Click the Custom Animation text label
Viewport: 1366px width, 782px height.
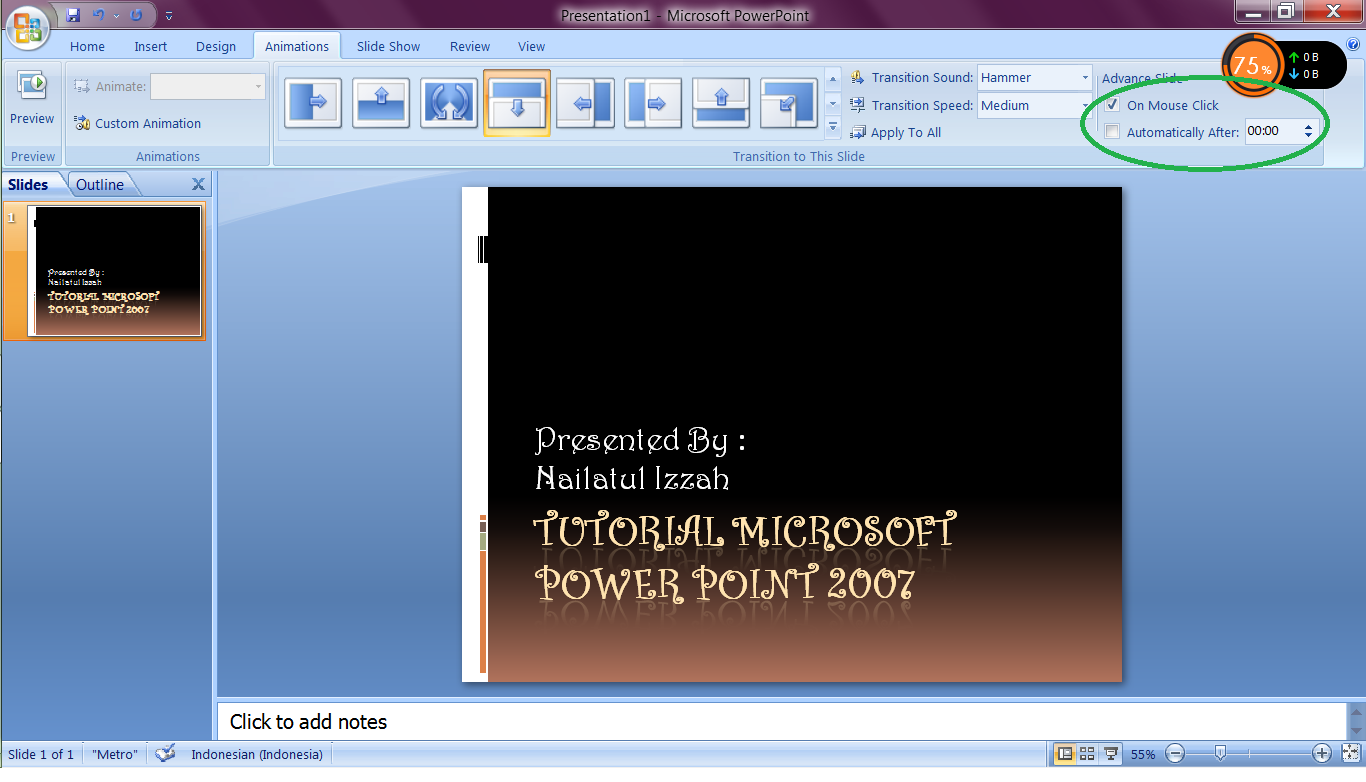pyautogui.click(x=148, y=123)
